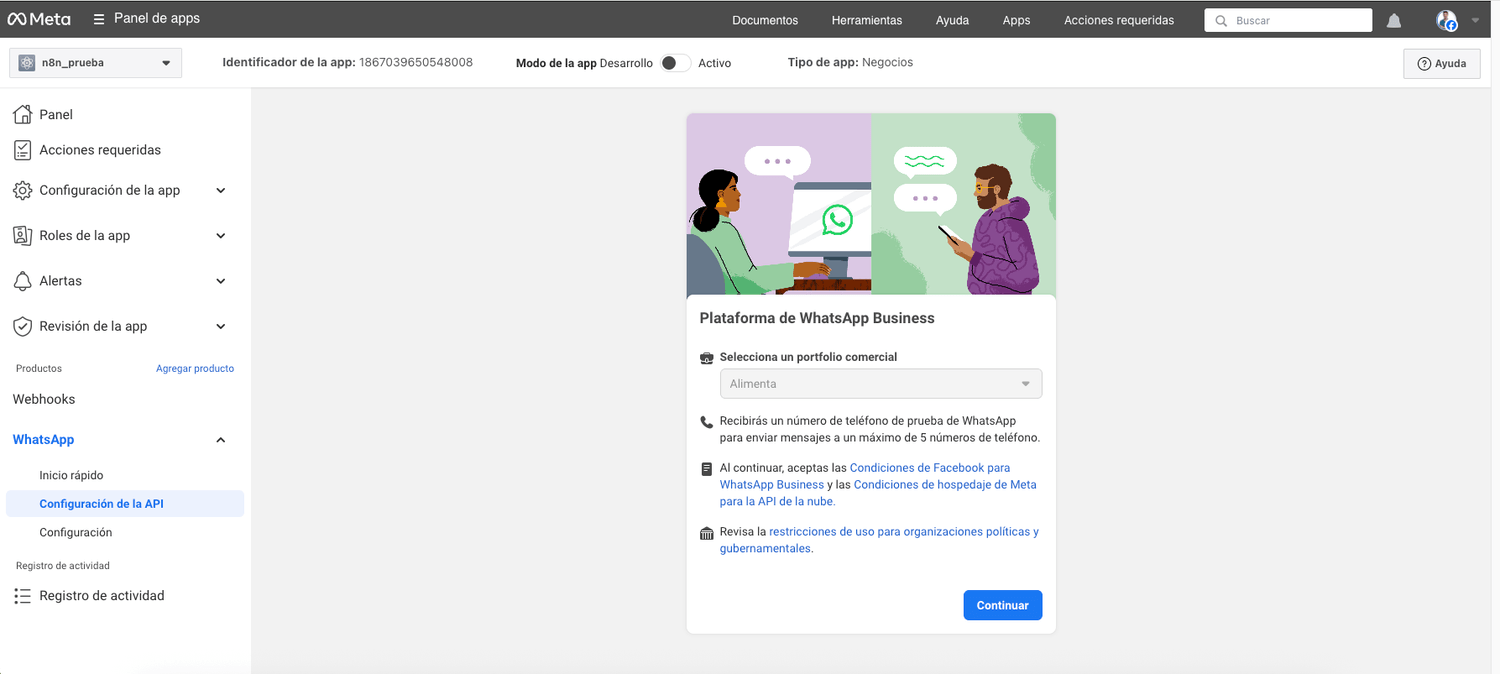
Task: Click the Continuar button
Action: (x=1003, y=605)
